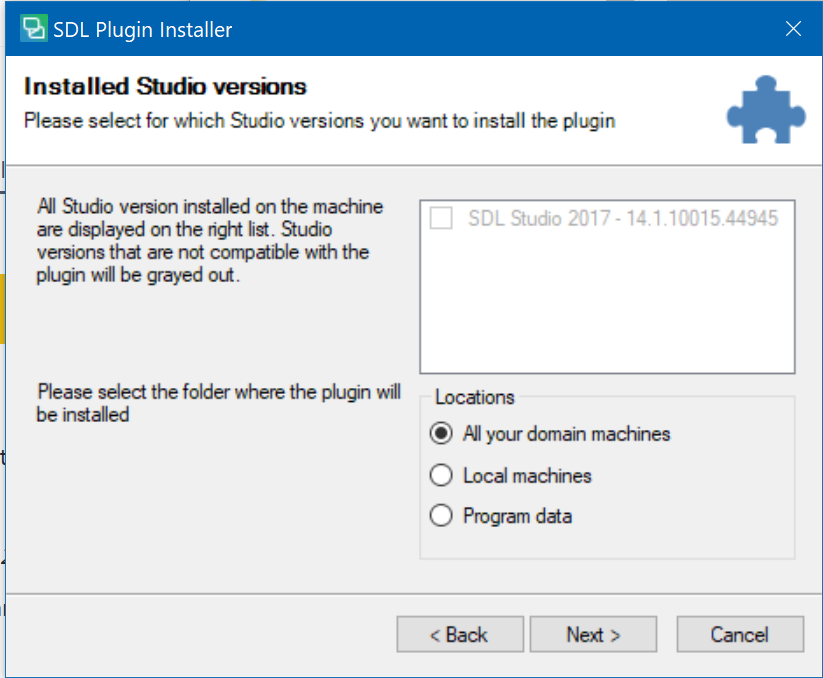Go back using the Back button
This screenshot has height=678, width=823.
pyautogui.click(x=459, y=634)
